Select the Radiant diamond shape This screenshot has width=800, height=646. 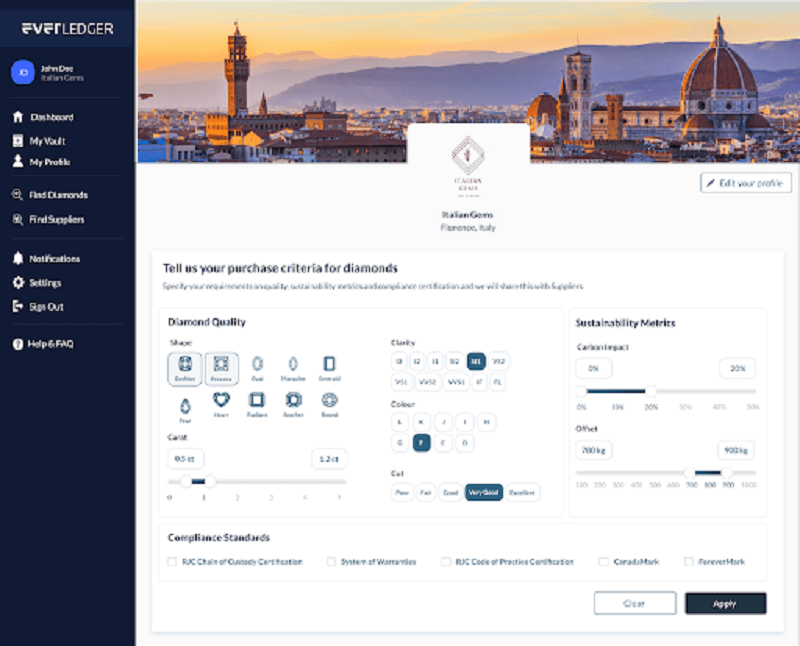point(257,401)
